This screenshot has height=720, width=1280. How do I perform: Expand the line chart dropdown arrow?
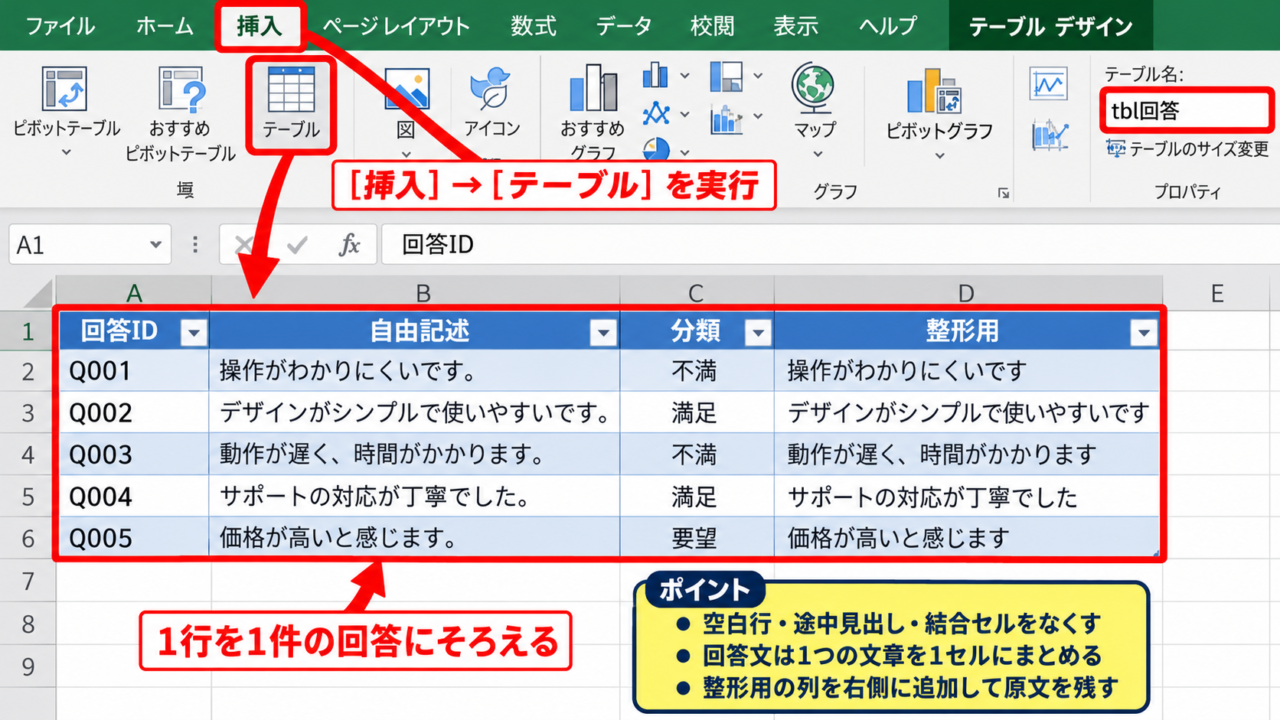685,114
